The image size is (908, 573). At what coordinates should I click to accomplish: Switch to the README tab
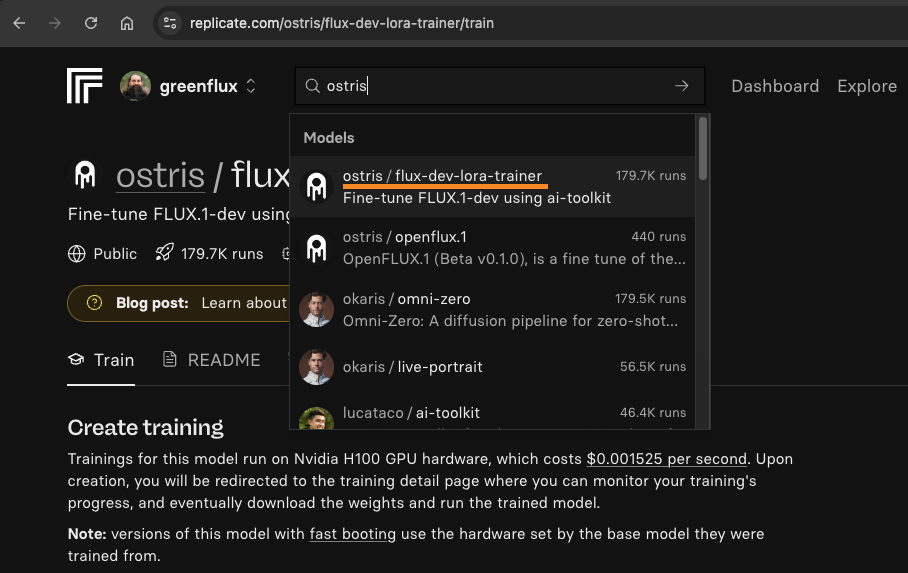(212, 360)
